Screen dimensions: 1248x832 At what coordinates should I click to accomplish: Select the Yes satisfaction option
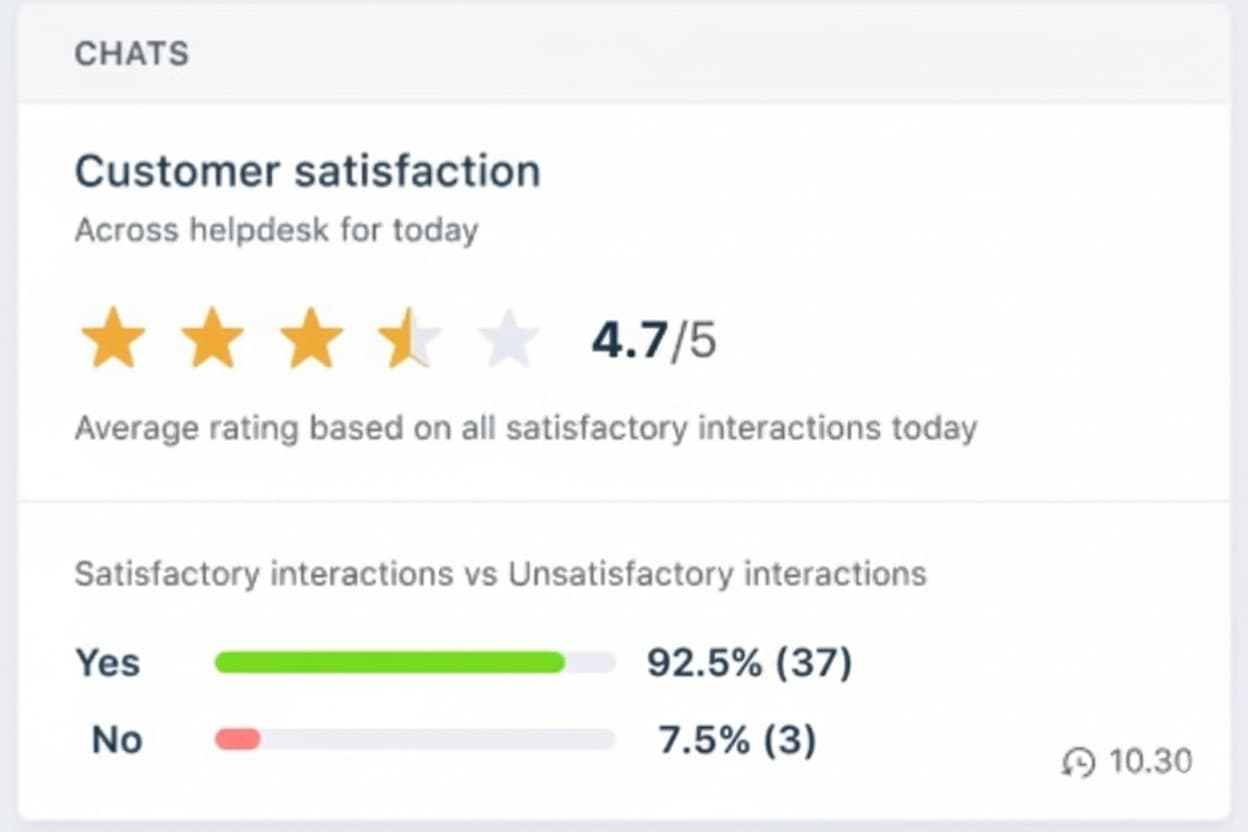[x=108, y=662]
